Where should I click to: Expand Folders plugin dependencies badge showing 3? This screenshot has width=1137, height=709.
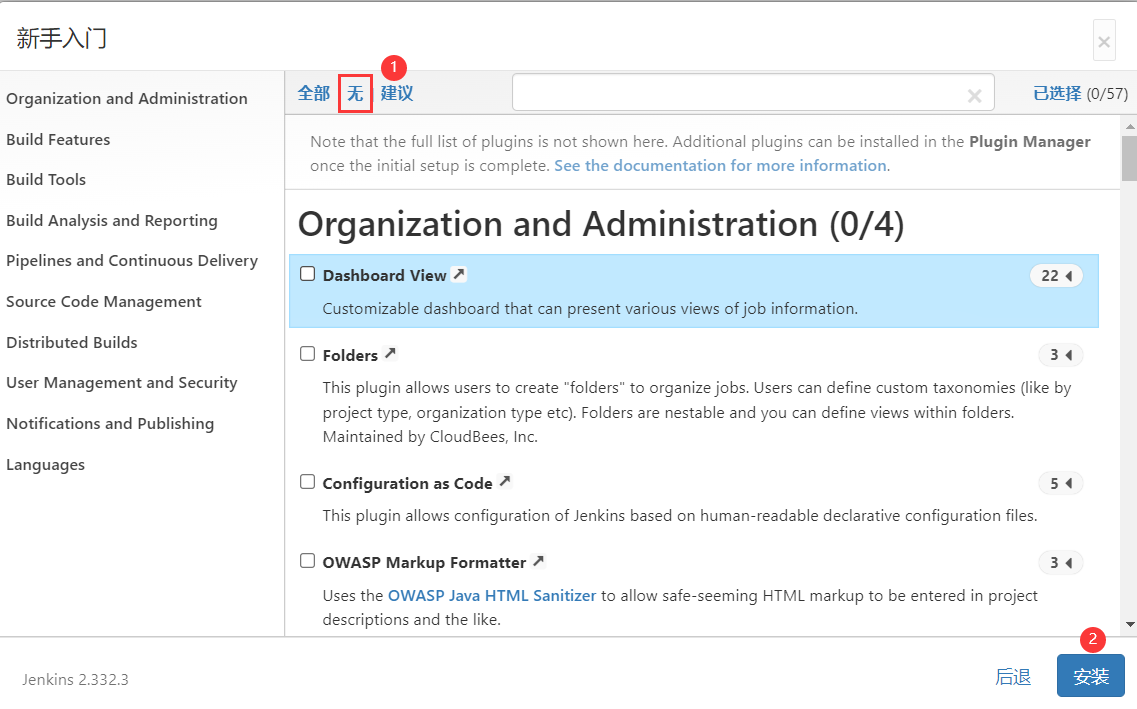(x=1060, y=355)
